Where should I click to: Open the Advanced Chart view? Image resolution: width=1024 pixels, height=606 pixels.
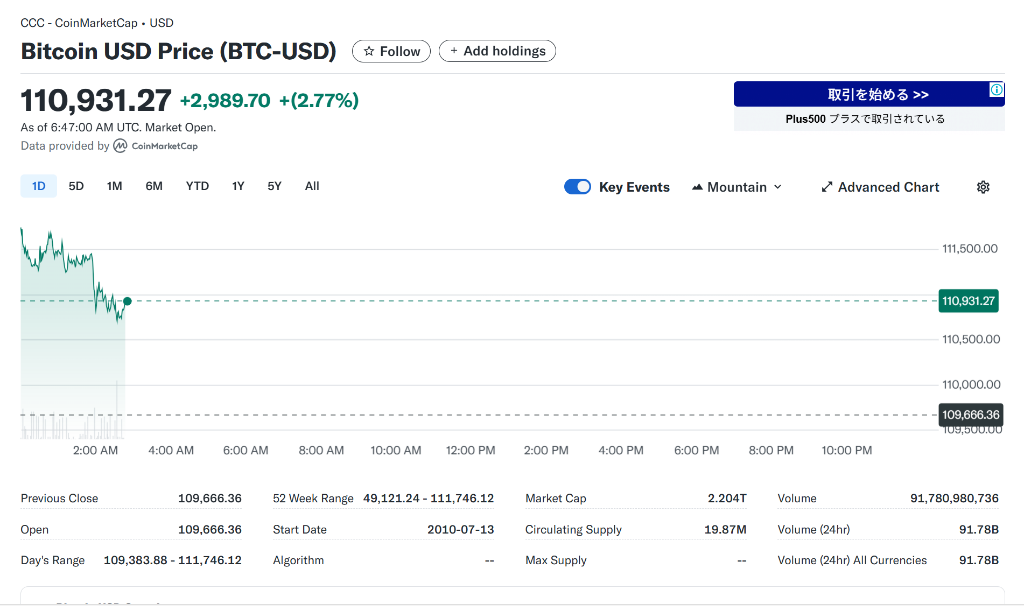[x=880, y=187]
